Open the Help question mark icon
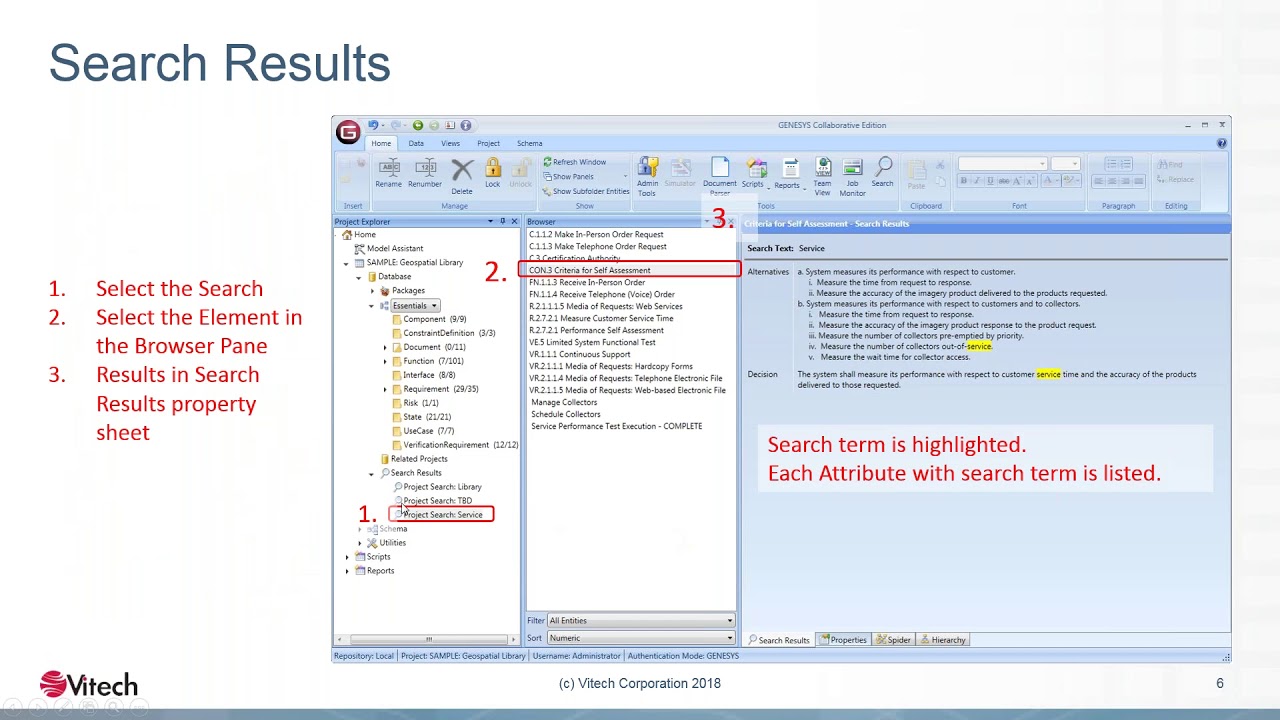 click(x=1221, y=143)
